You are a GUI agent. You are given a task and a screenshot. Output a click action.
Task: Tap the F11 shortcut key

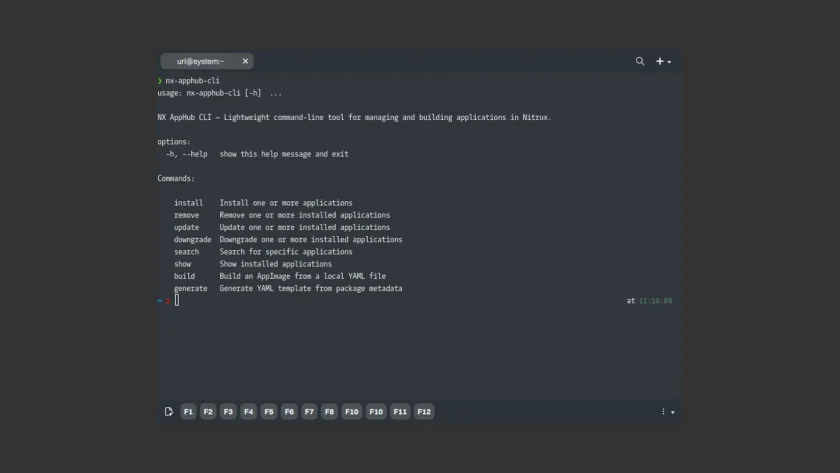400,411
